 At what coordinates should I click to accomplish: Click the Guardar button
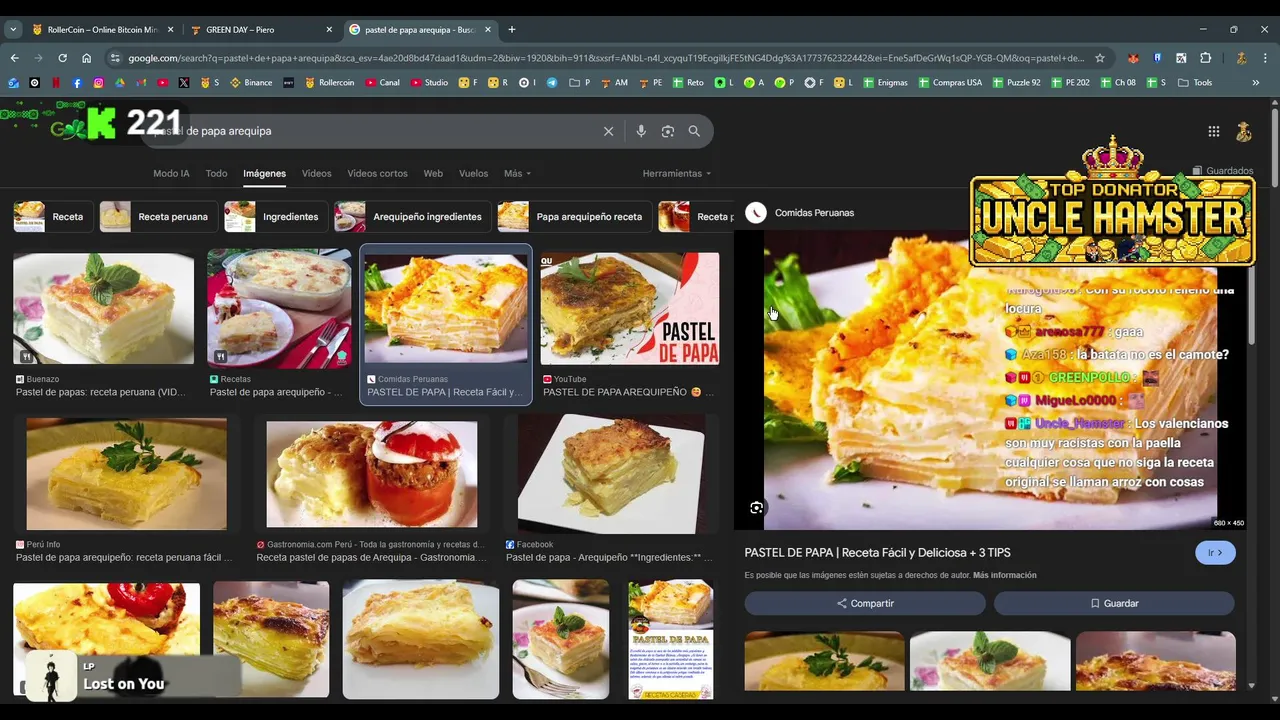[1114, 603]
